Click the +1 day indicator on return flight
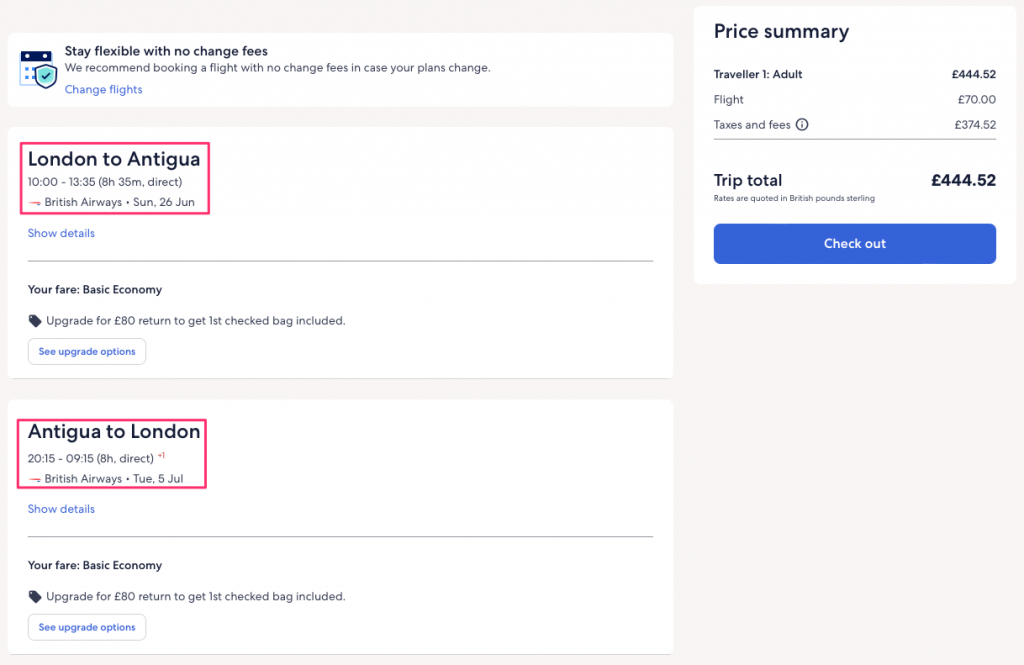 (x=161, y=457)
